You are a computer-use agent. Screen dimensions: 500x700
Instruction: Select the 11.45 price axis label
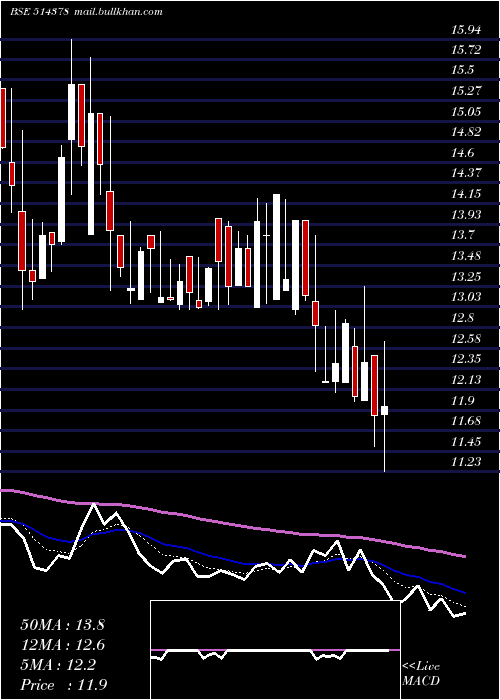pyautogui.click(x=466, y=442)
